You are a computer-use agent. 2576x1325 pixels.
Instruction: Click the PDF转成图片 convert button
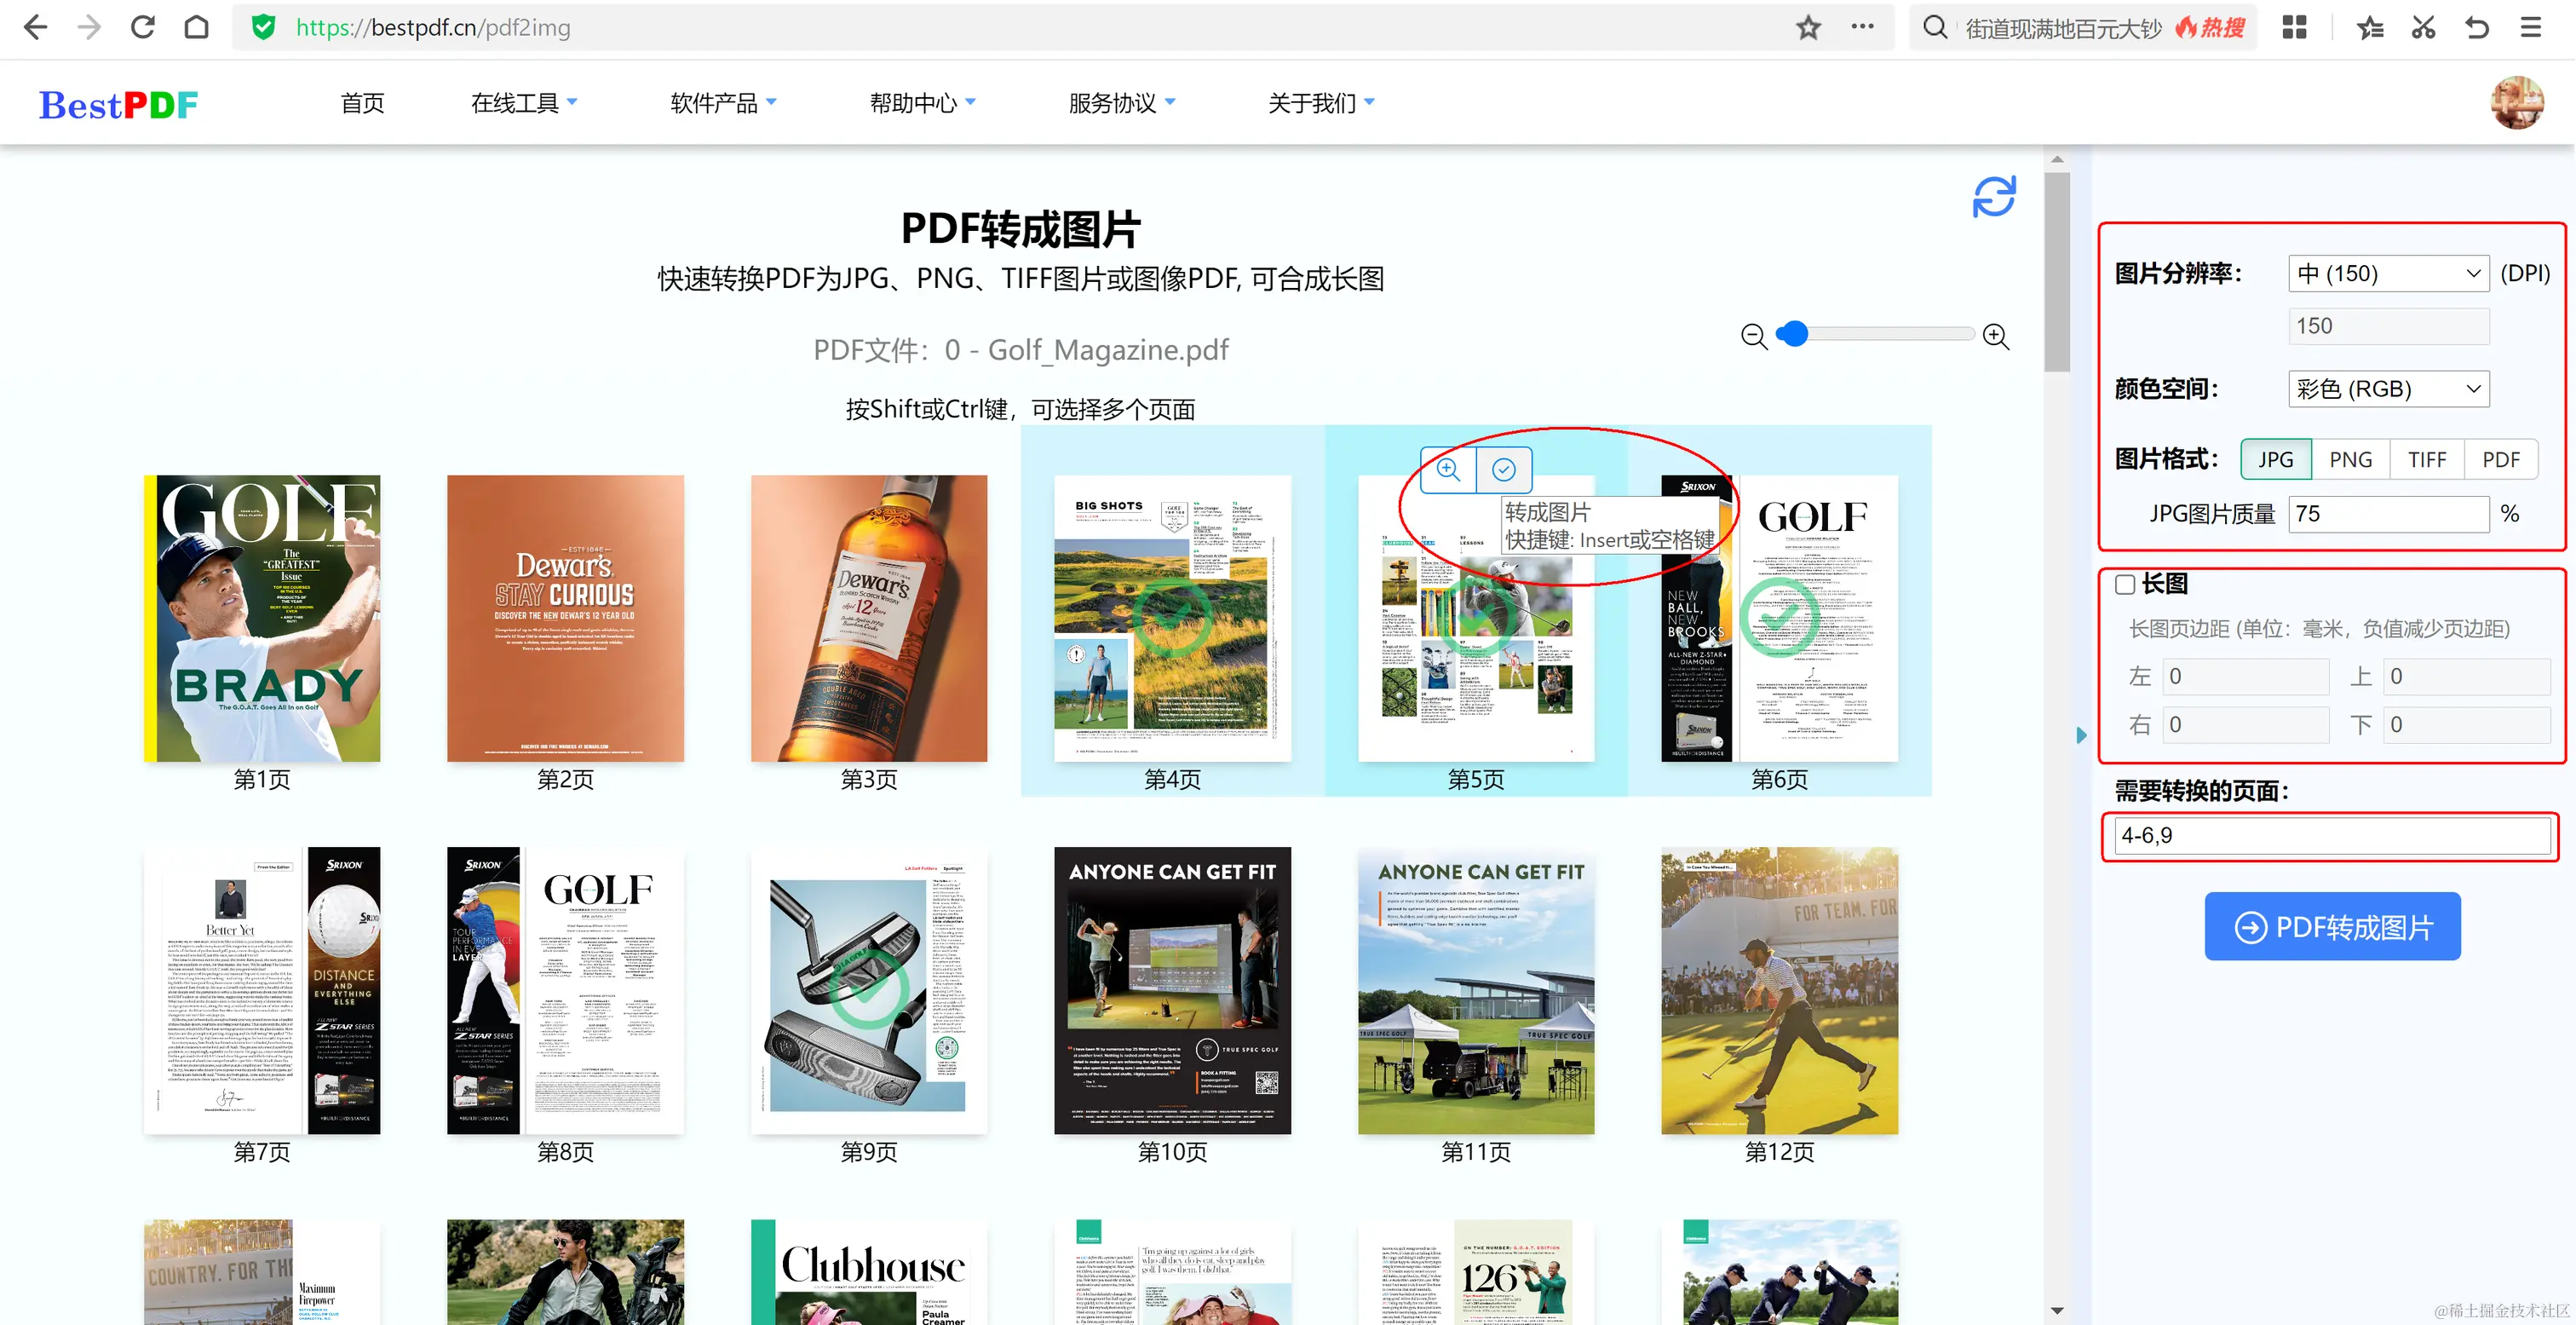point(2331,927)
